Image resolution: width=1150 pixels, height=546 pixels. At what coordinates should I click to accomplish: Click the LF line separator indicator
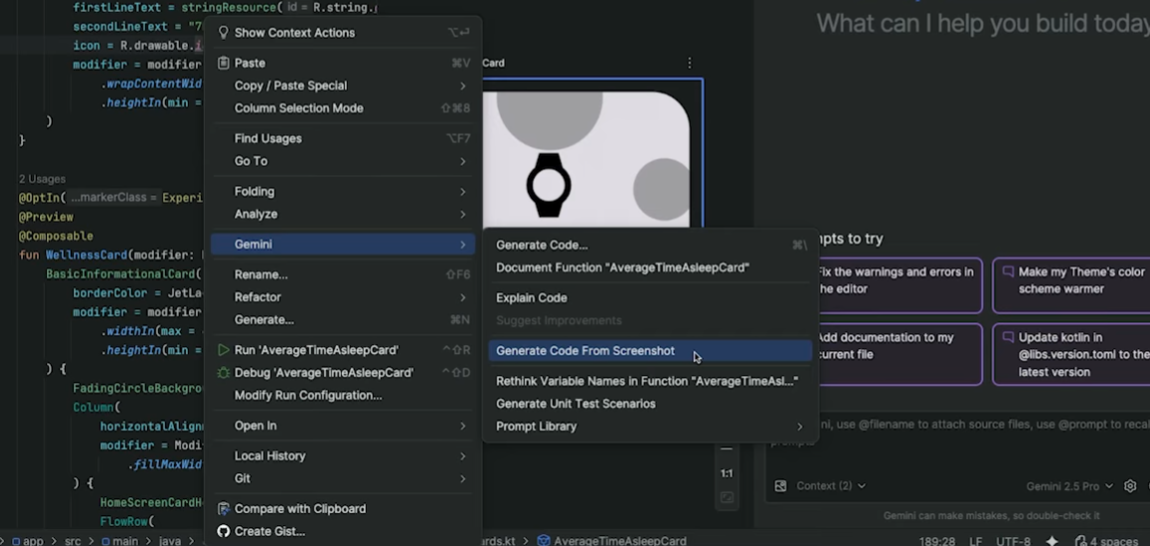976,541
